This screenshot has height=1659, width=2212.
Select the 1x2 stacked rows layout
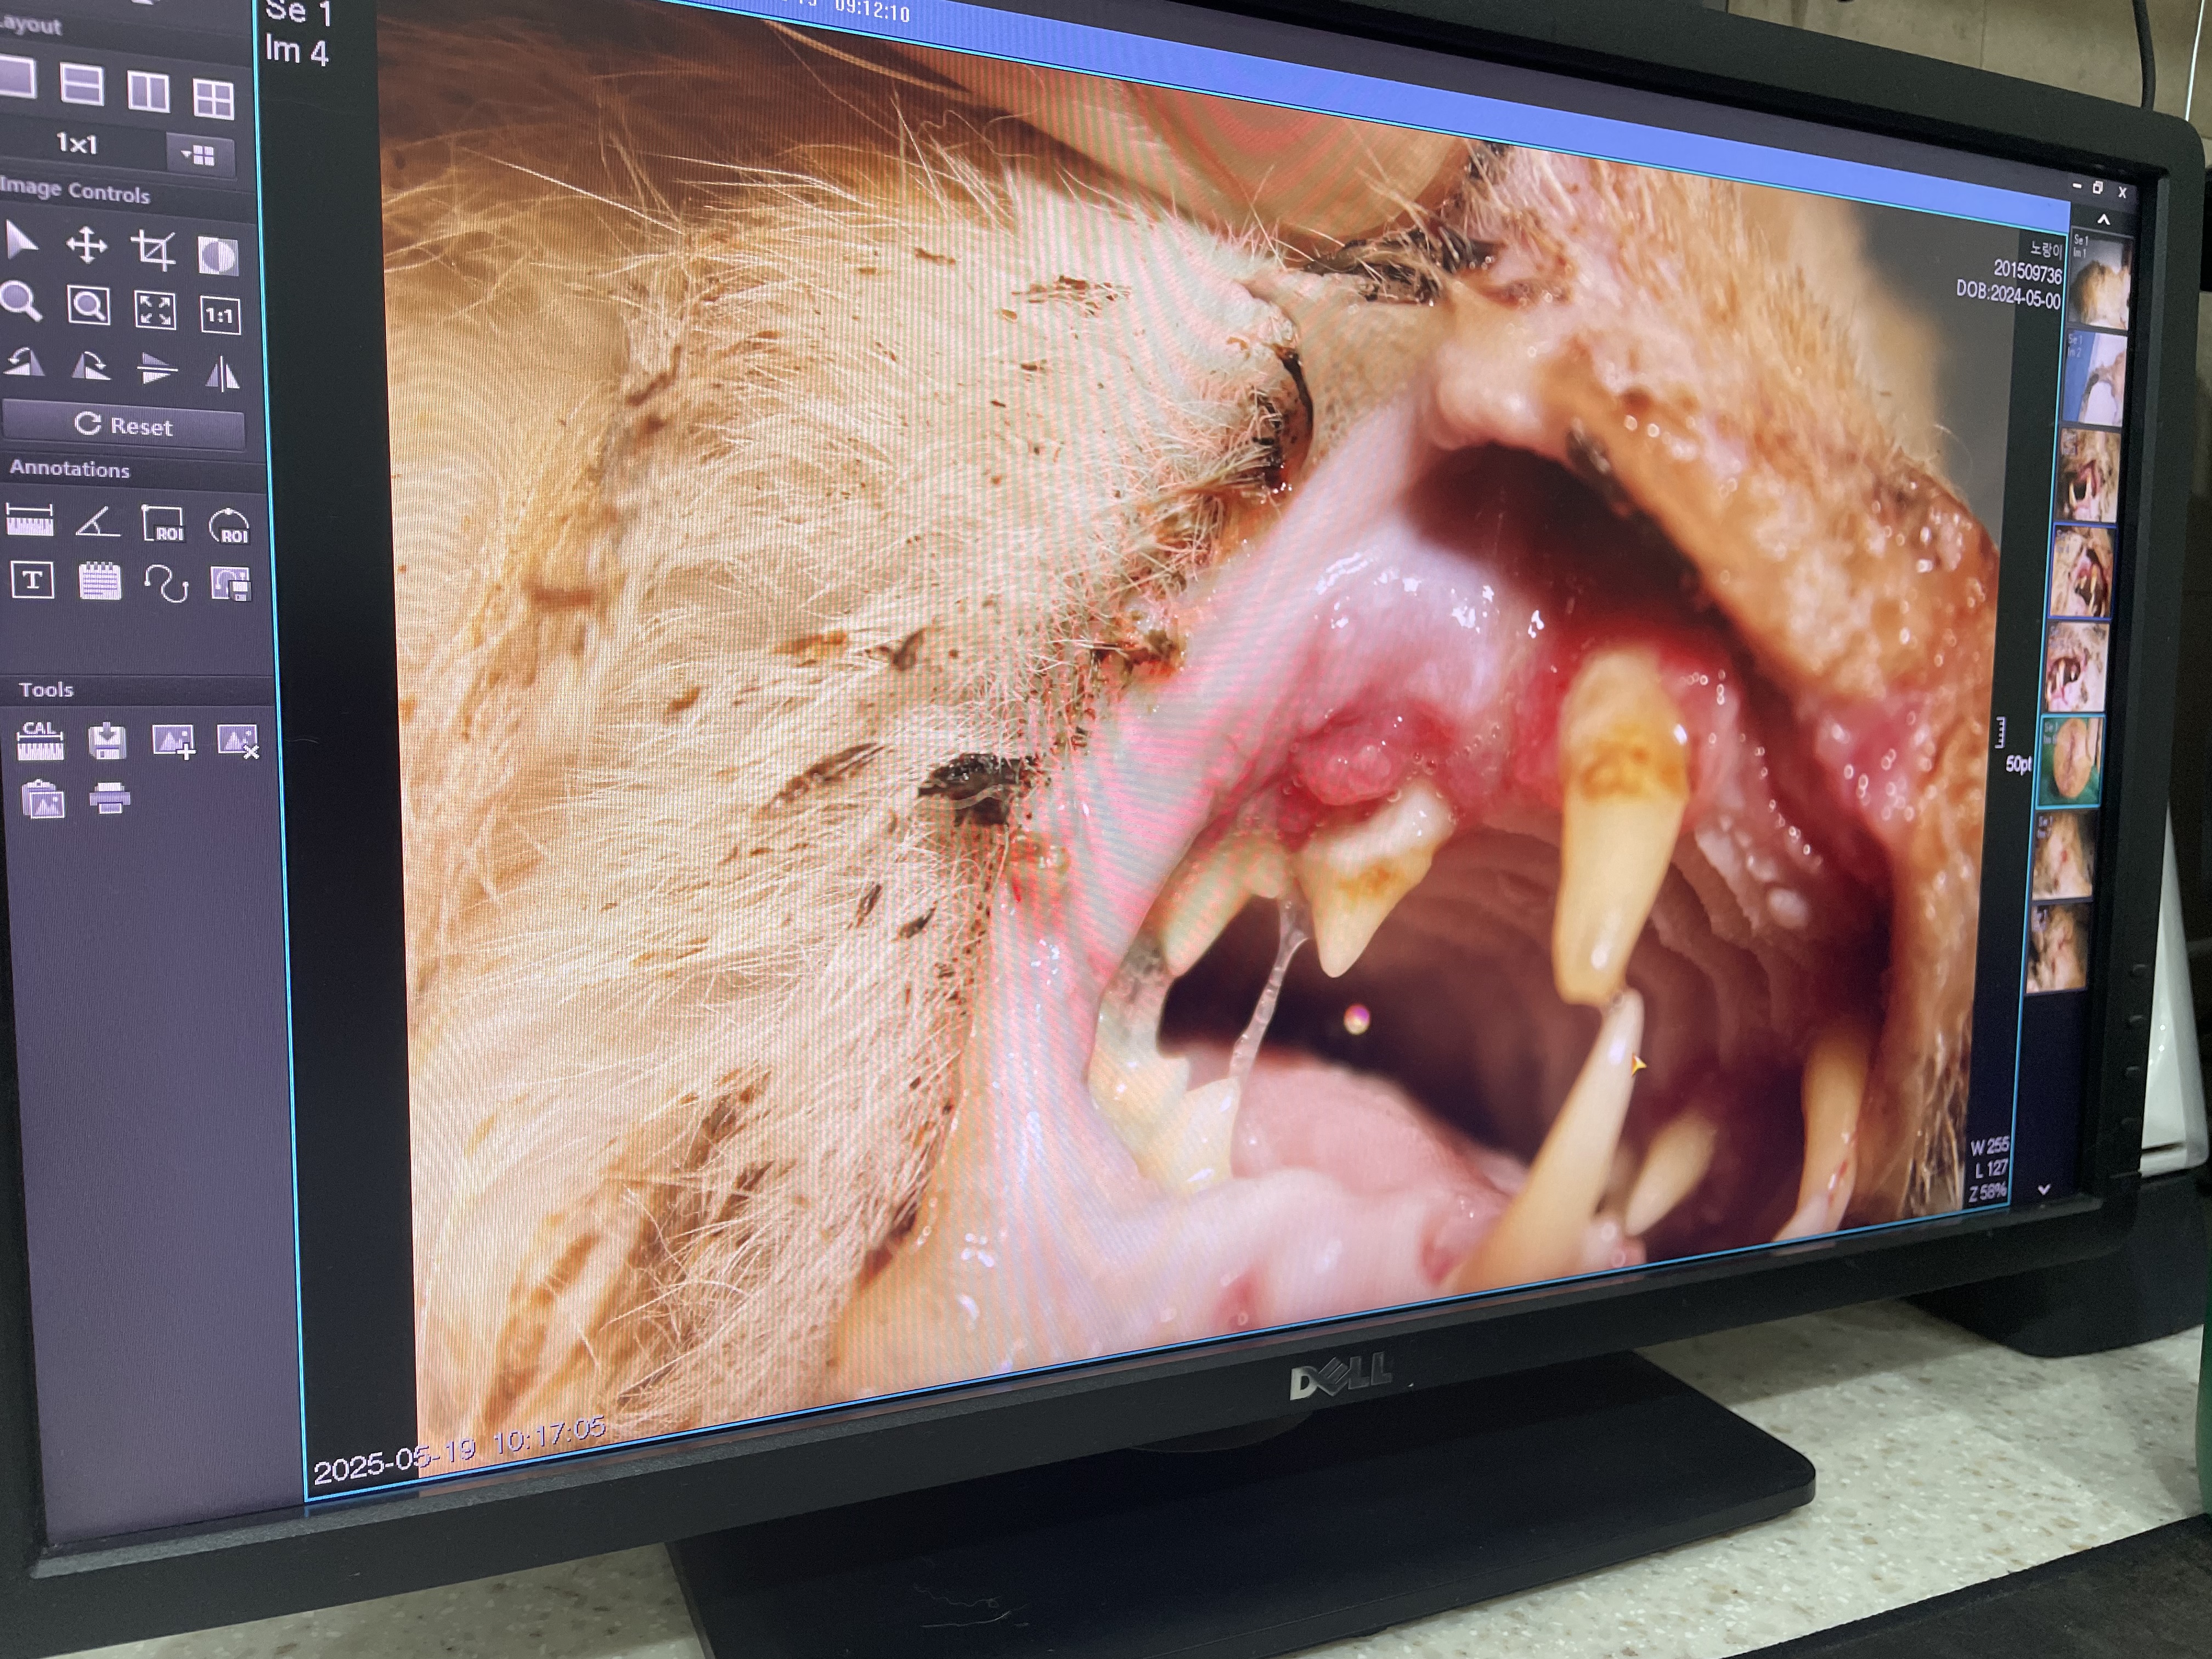(x=82, y=84)
